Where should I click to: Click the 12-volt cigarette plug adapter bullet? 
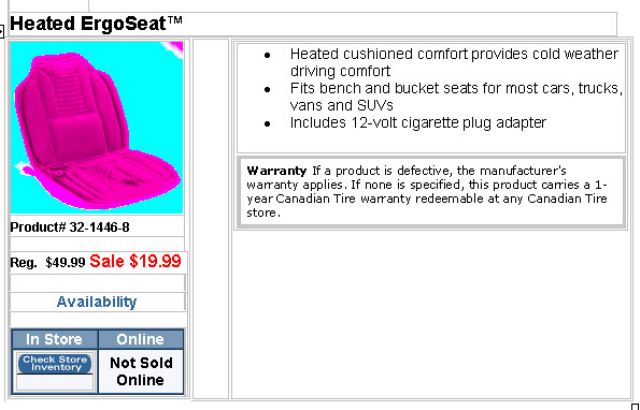pyautogui.click(x=417, y=122)
